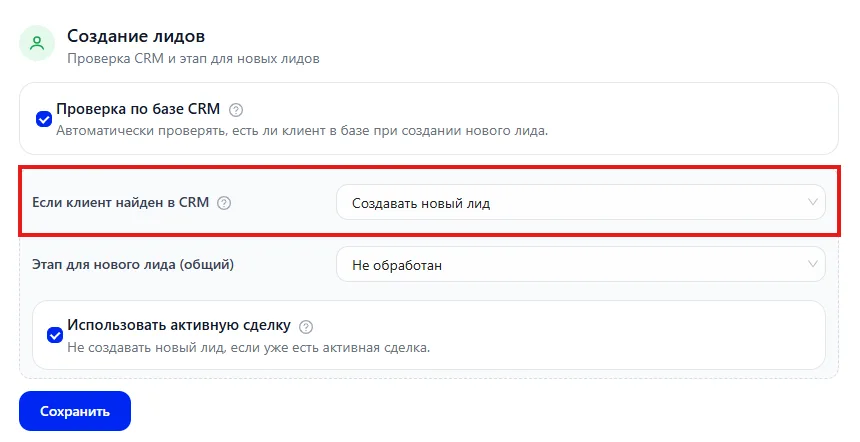Viewport: 860px width, 442px height.
Task: Click chevron arrow of Не обработан selector
Action: point(812,264)
